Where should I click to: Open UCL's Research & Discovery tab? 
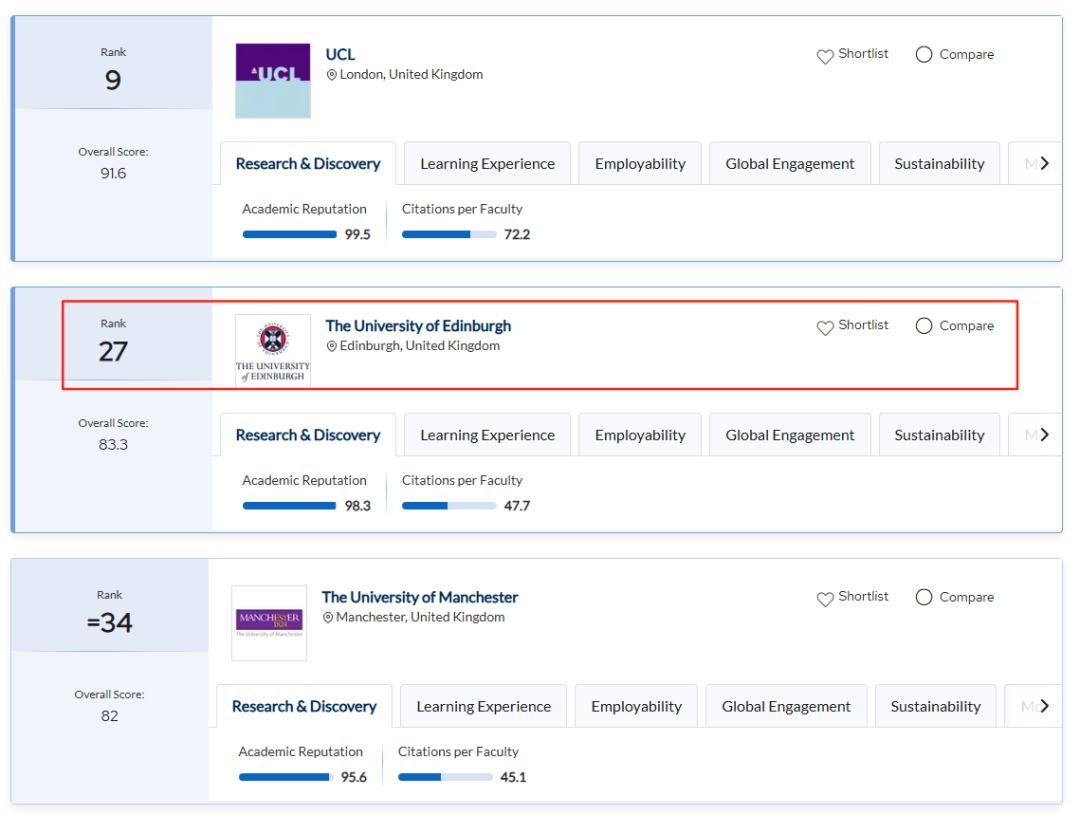click(308, 163)
